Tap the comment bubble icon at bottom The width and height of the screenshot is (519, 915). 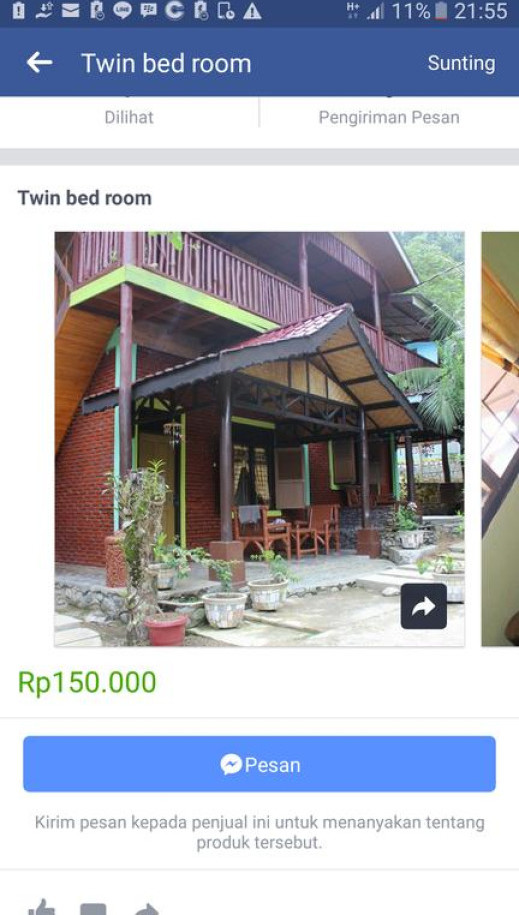point(93,909)
